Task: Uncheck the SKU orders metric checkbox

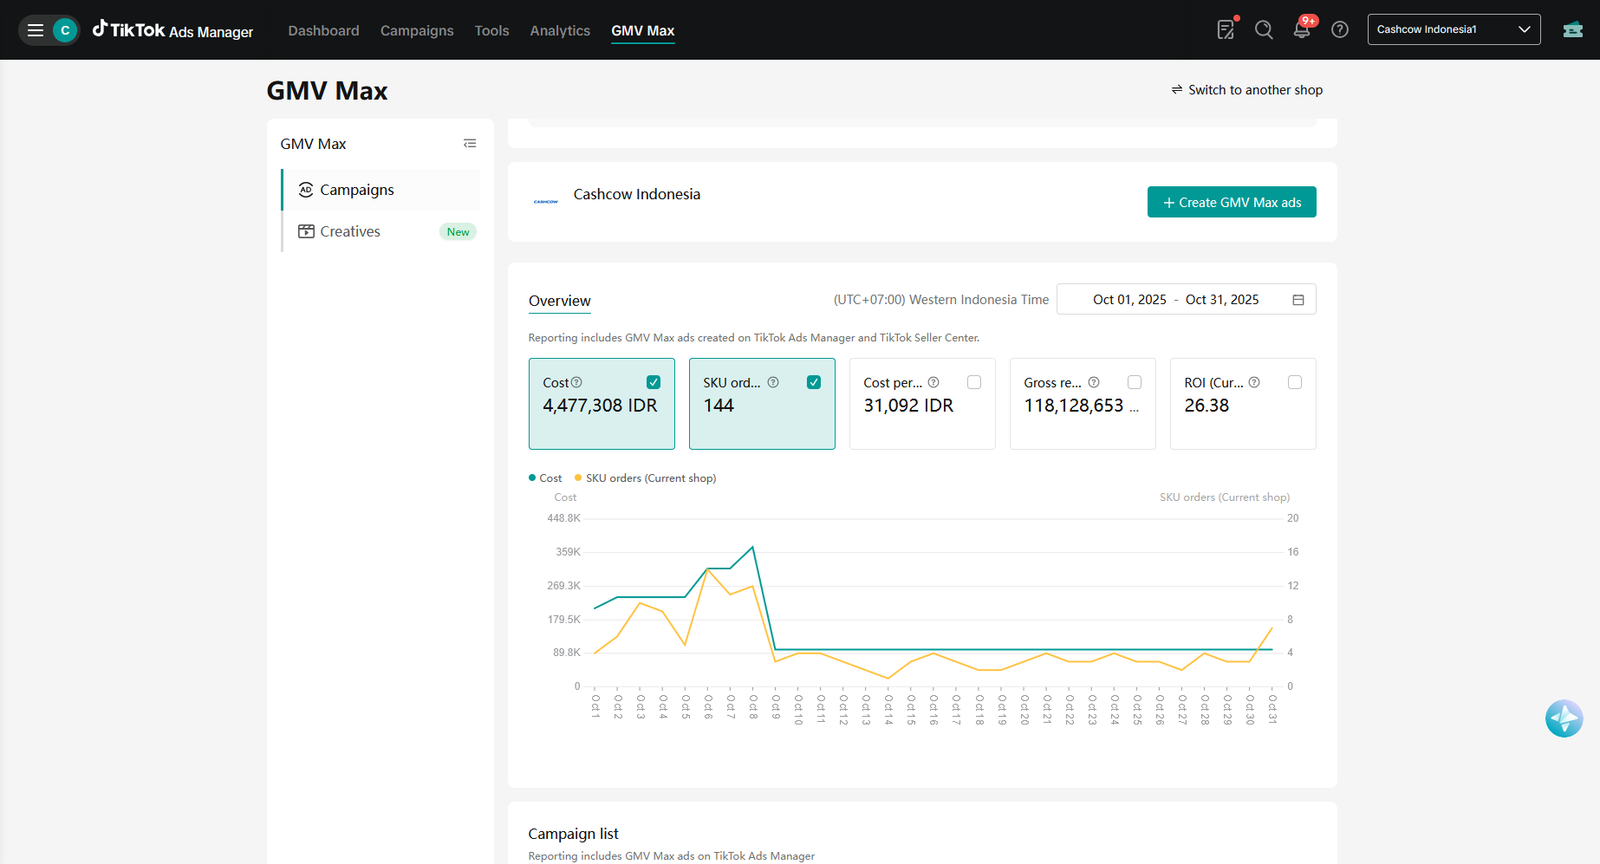Action: [814, 382]
